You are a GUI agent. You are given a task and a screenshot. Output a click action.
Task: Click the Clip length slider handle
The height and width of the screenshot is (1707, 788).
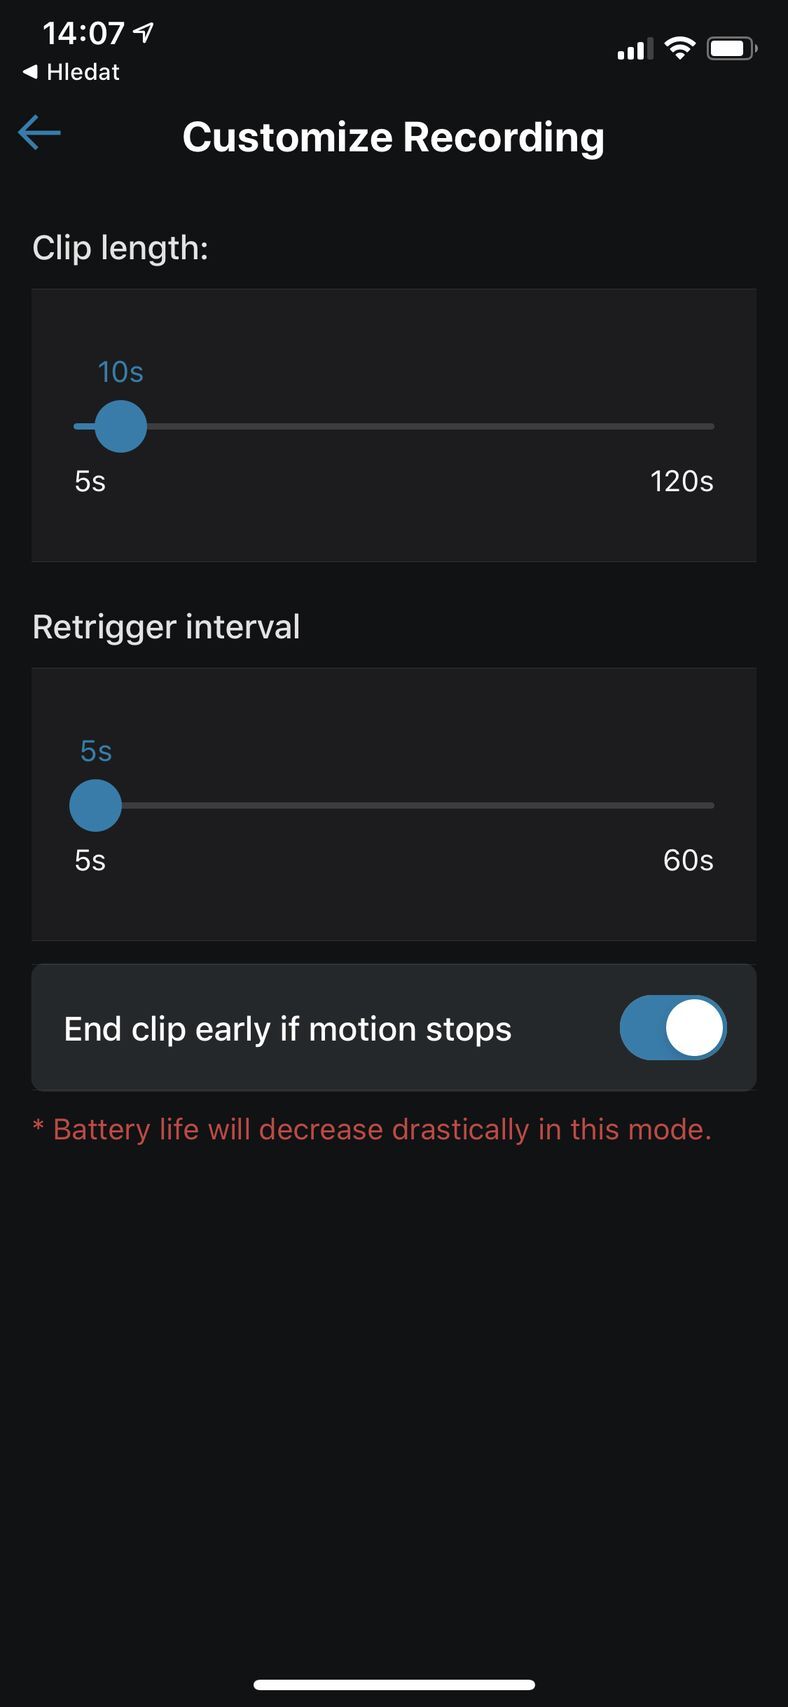tap(120, 426)
